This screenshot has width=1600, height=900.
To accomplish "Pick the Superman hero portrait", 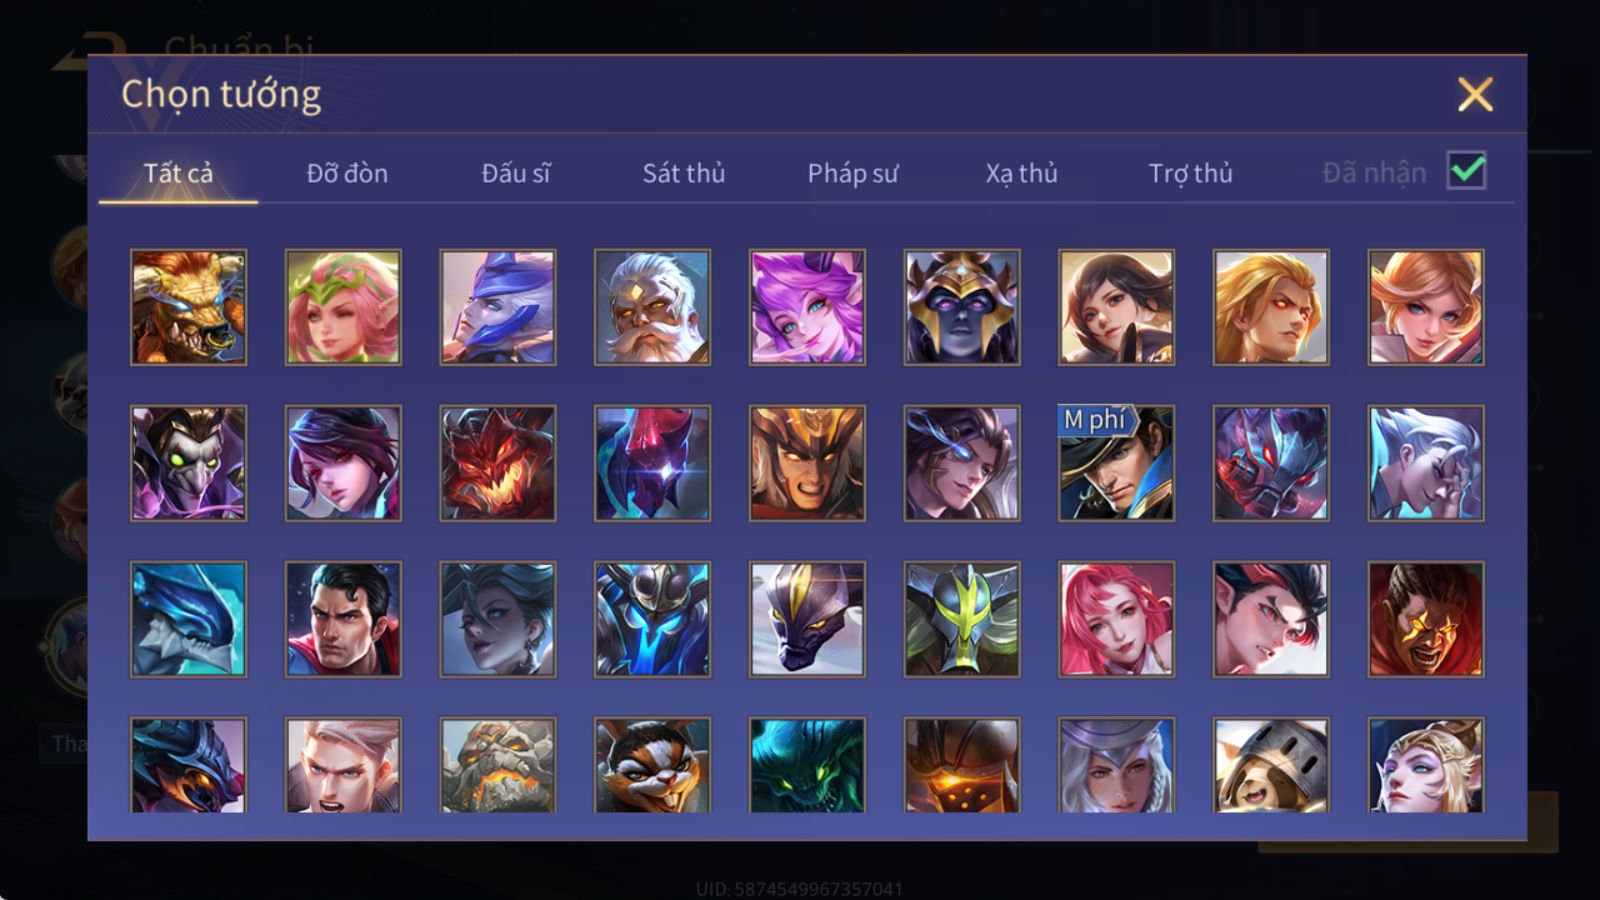I will point(343,619).
